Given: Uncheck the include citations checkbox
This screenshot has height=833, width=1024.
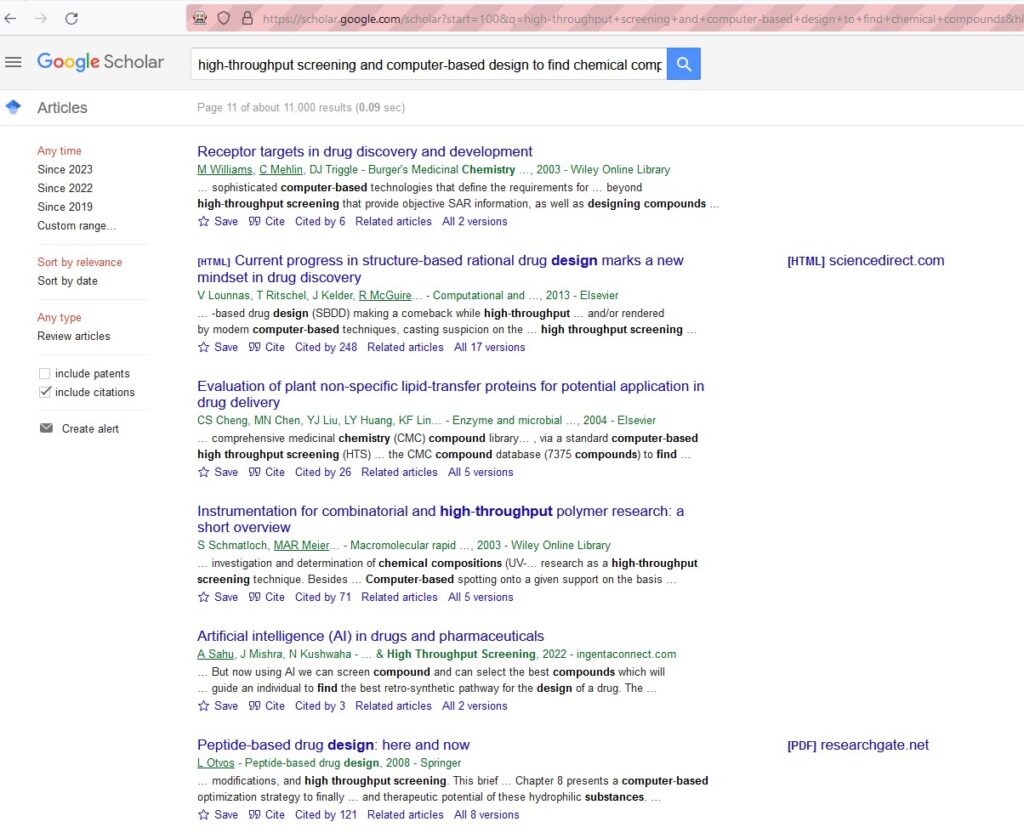Looking at the screenshot, I should [44, 392].
